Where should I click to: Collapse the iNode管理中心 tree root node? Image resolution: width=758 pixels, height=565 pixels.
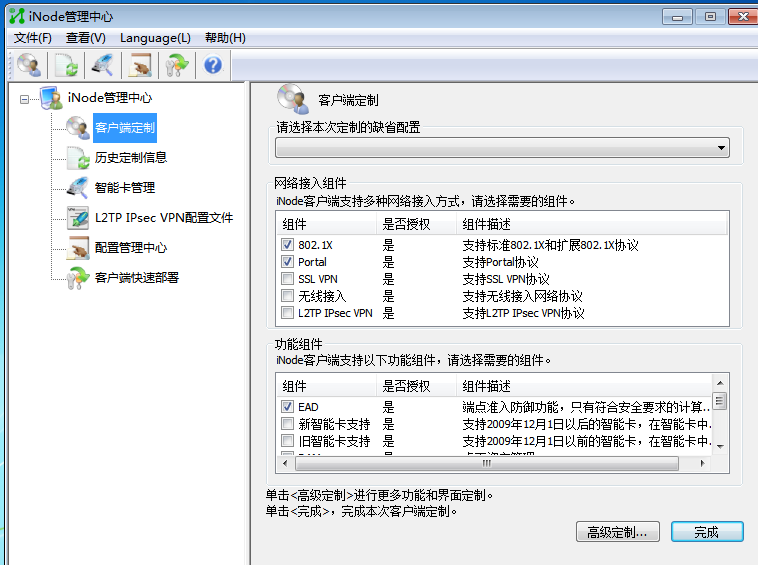coord(24,100)
